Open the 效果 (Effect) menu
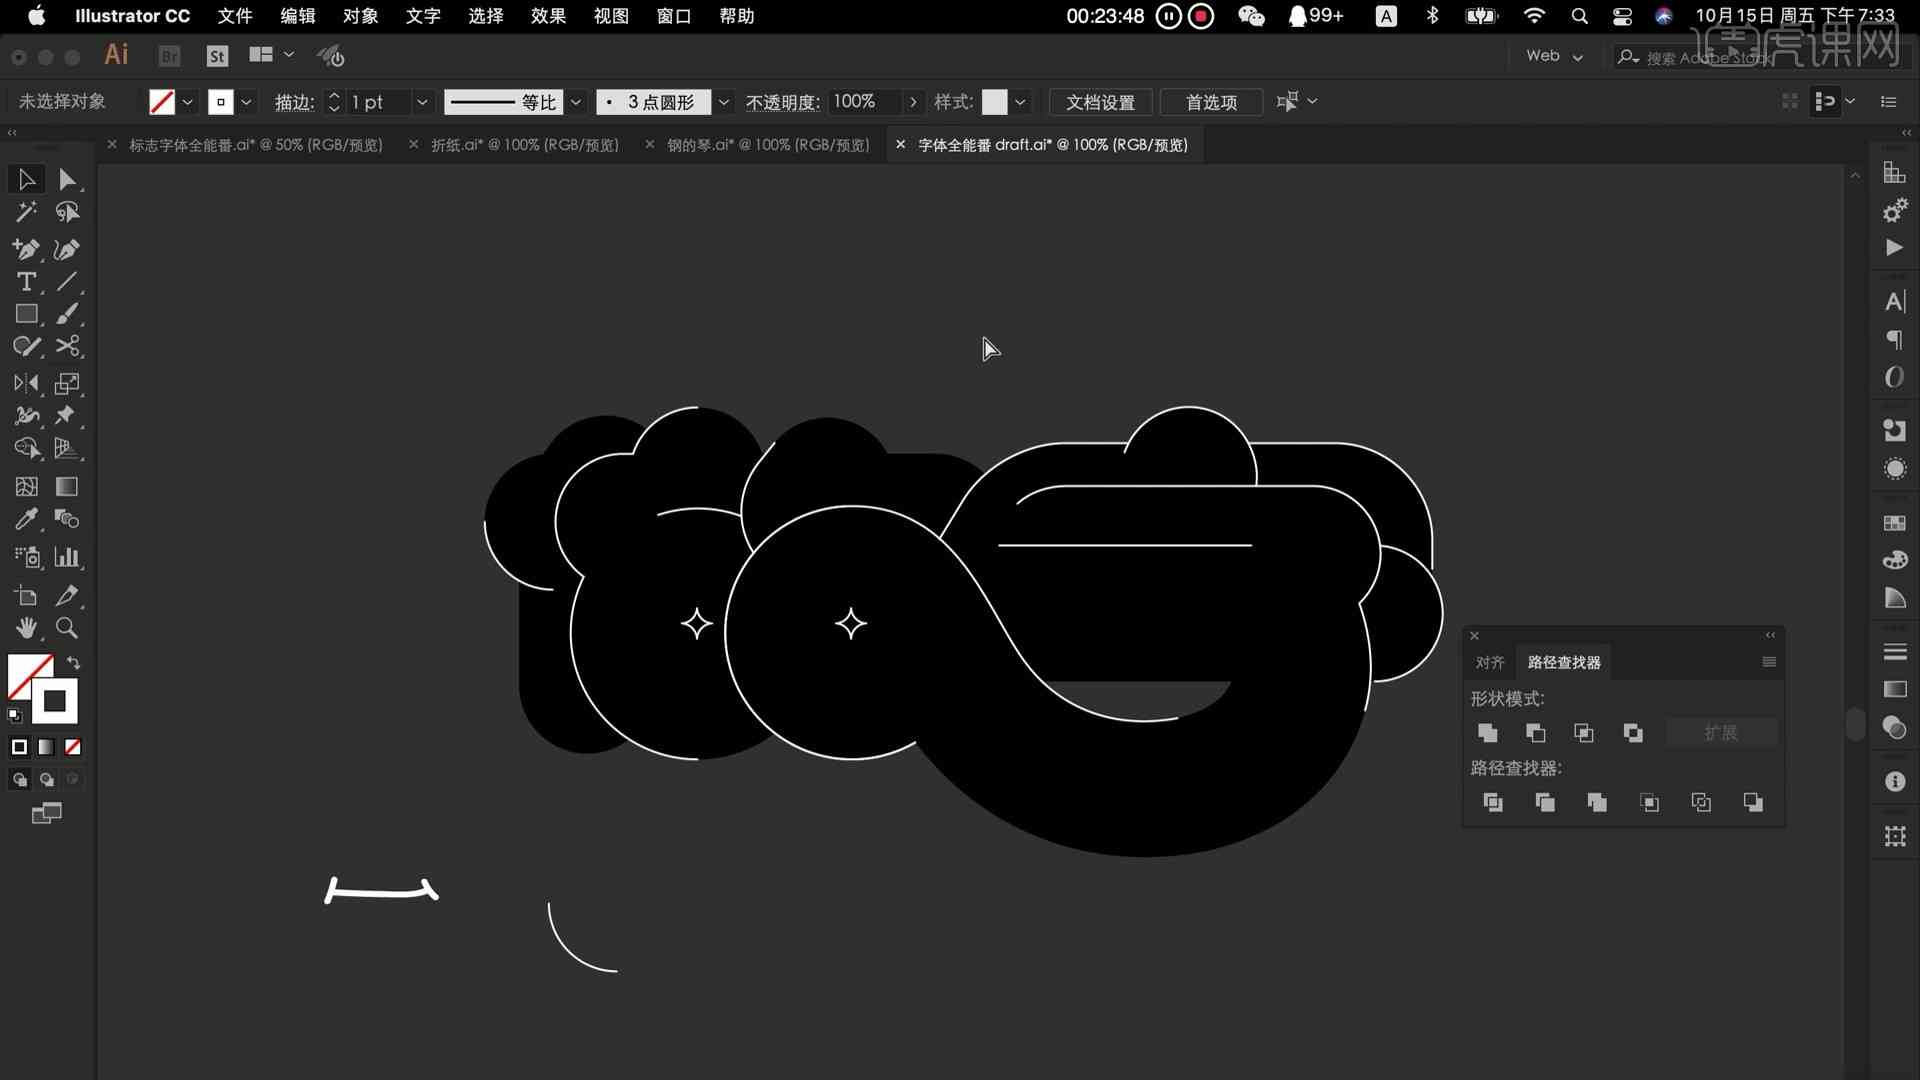The width and height of the screenshot is (1920, 1080). click(x=547, y=15)
